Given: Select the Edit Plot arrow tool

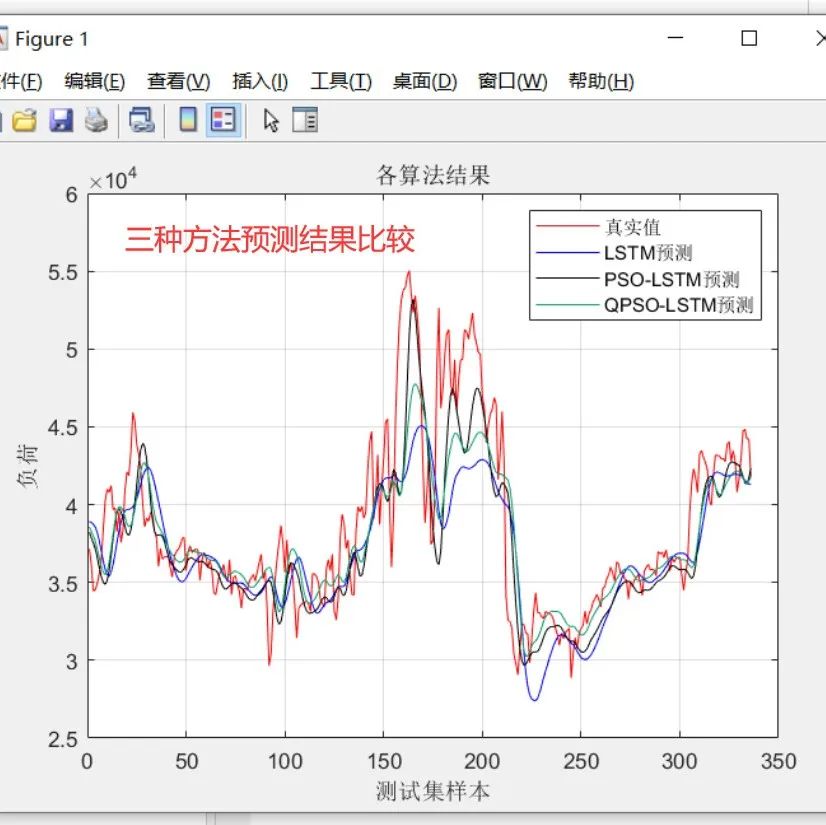Looking at the screenshot, I should pyautogui.click(x=271, y=121).
